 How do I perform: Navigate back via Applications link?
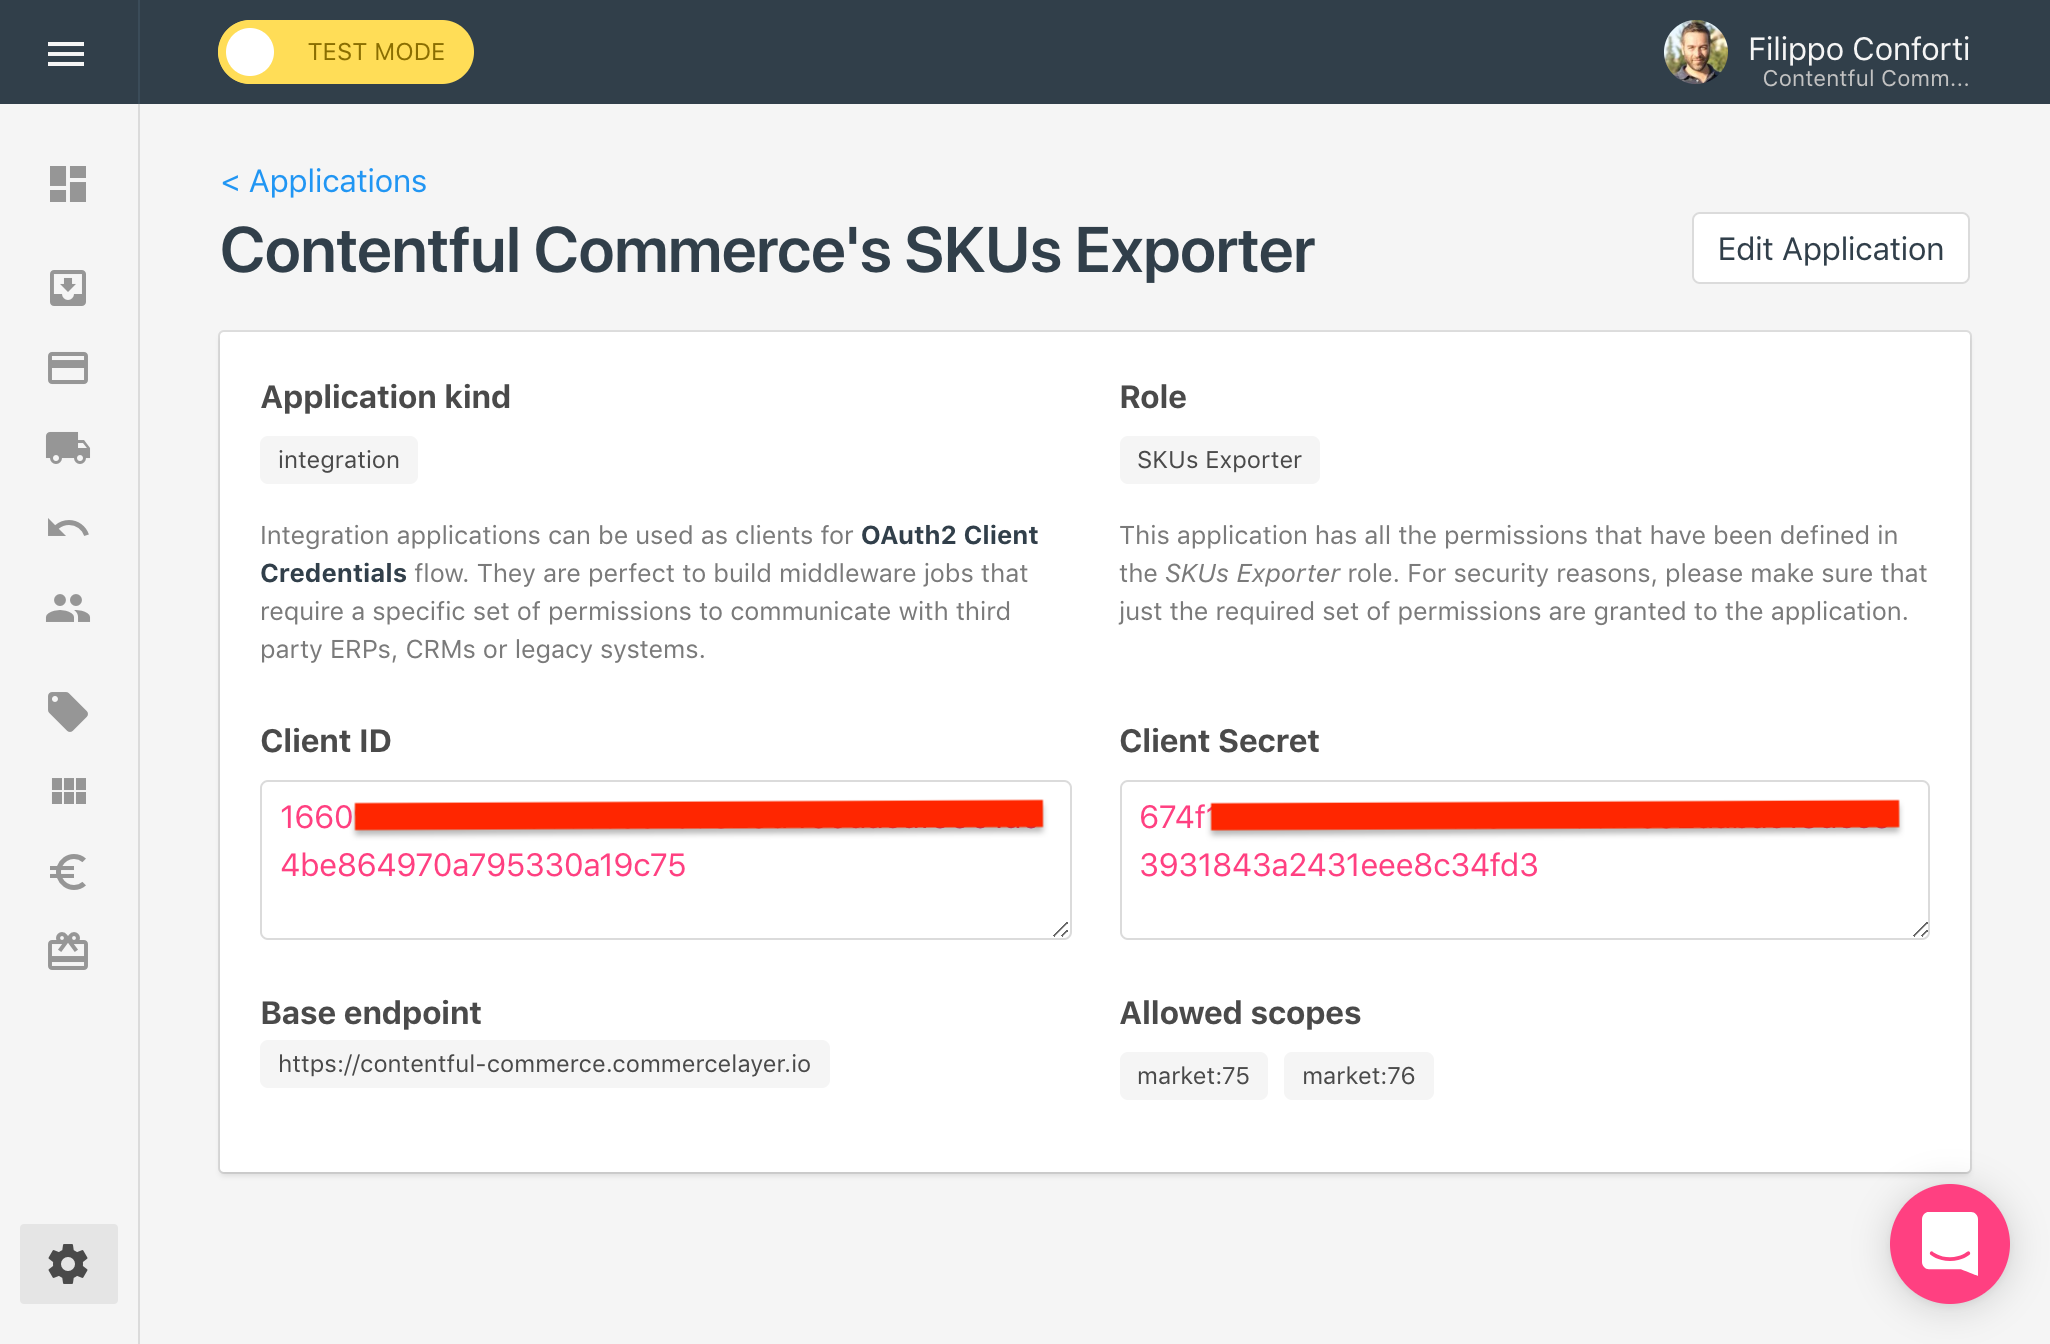click(x=324, y=182)
